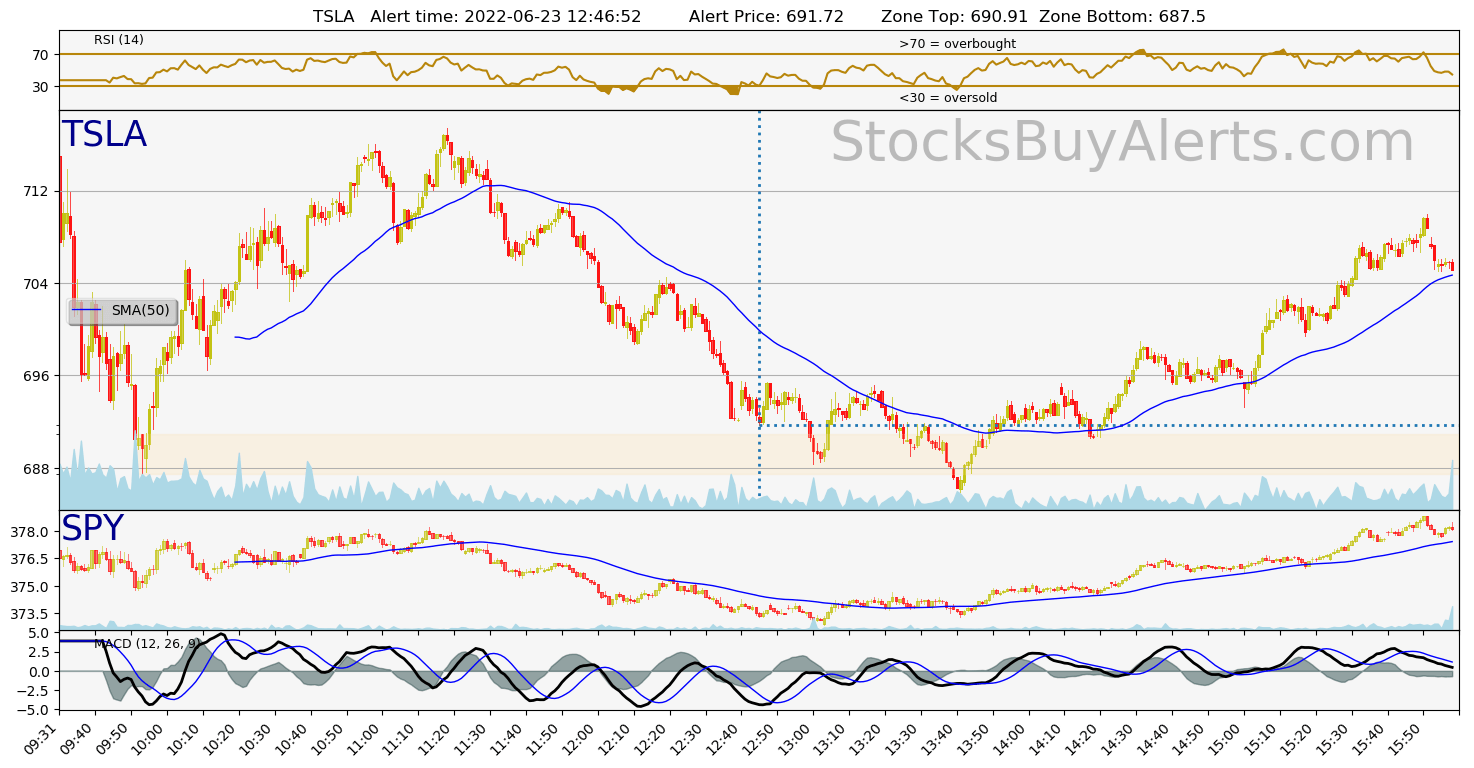Viewport: 1474px width, 768px height.
Task: Click the 'Alert Price: 691.72' title text
Action: click(x=766, y=17)
